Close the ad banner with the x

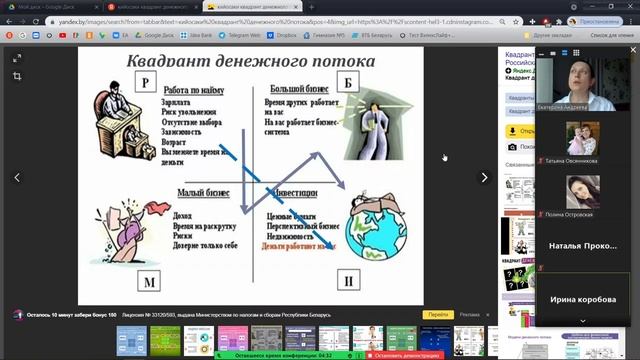coord(487,315)
